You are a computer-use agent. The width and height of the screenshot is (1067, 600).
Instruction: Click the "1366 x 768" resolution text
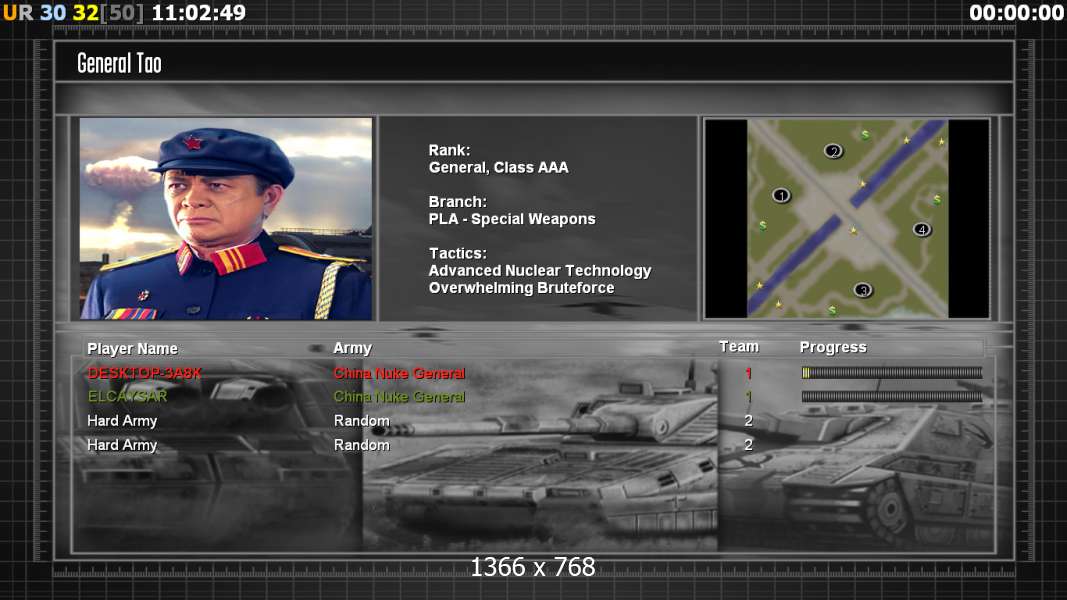click(533, 567)
